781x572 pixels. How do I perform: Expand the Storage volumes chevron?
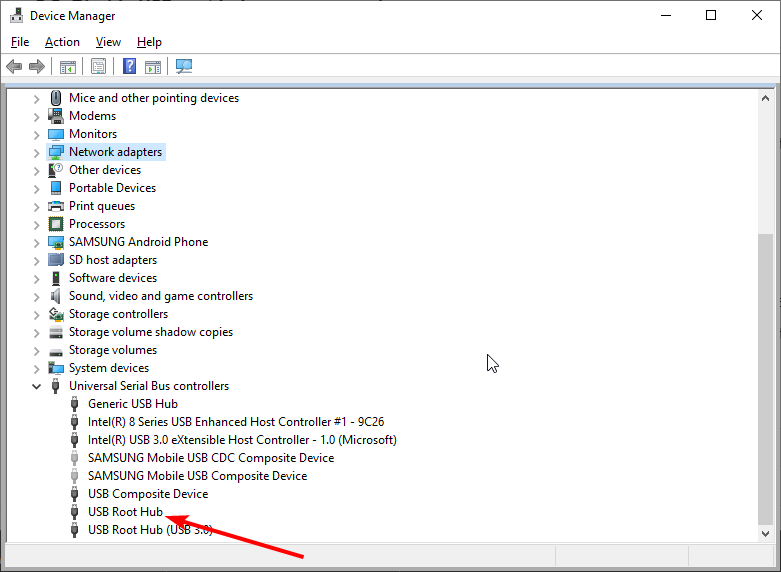point(36,351)
